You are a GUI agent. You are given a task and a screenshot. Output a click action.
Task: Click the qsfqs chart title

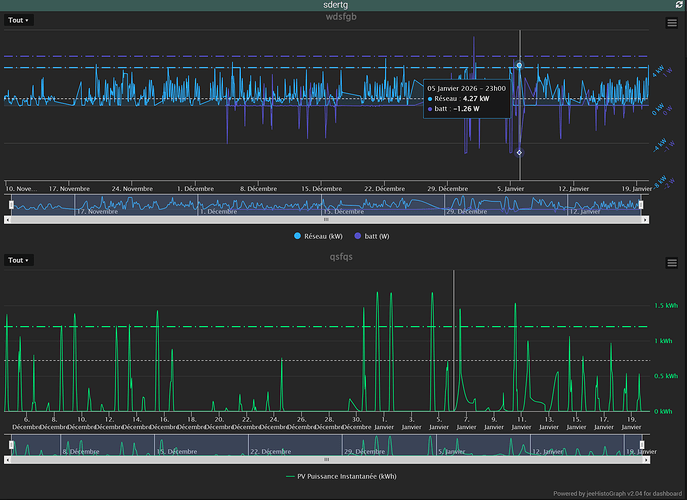(343, 256)
